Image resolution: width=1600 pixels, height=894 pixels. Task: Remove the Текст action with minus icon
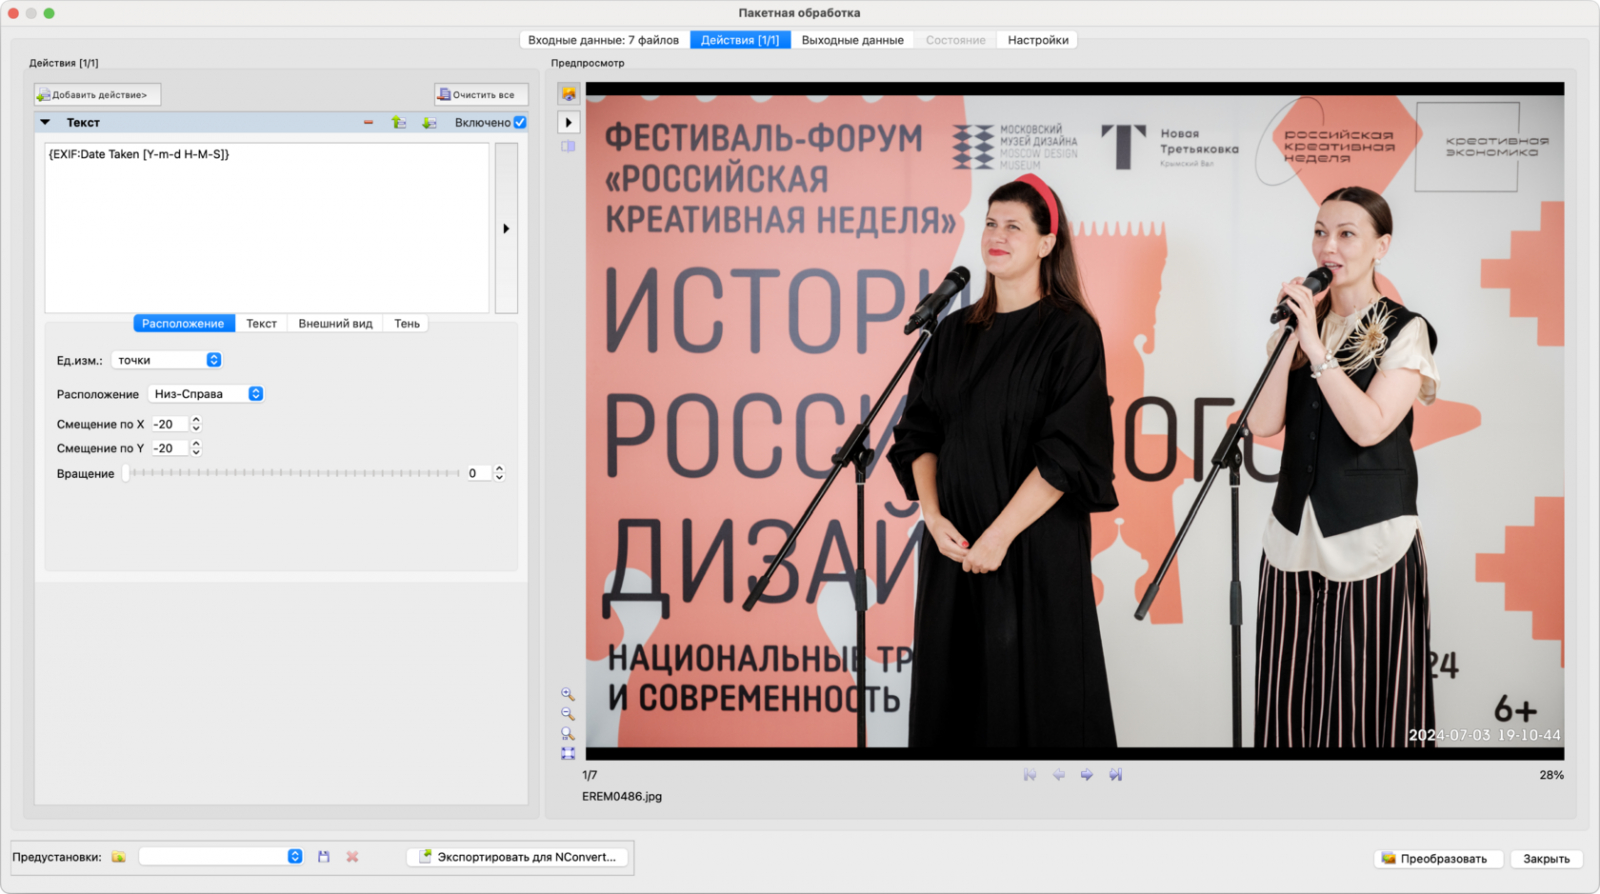pyautogui.click(x=368, y=123)
